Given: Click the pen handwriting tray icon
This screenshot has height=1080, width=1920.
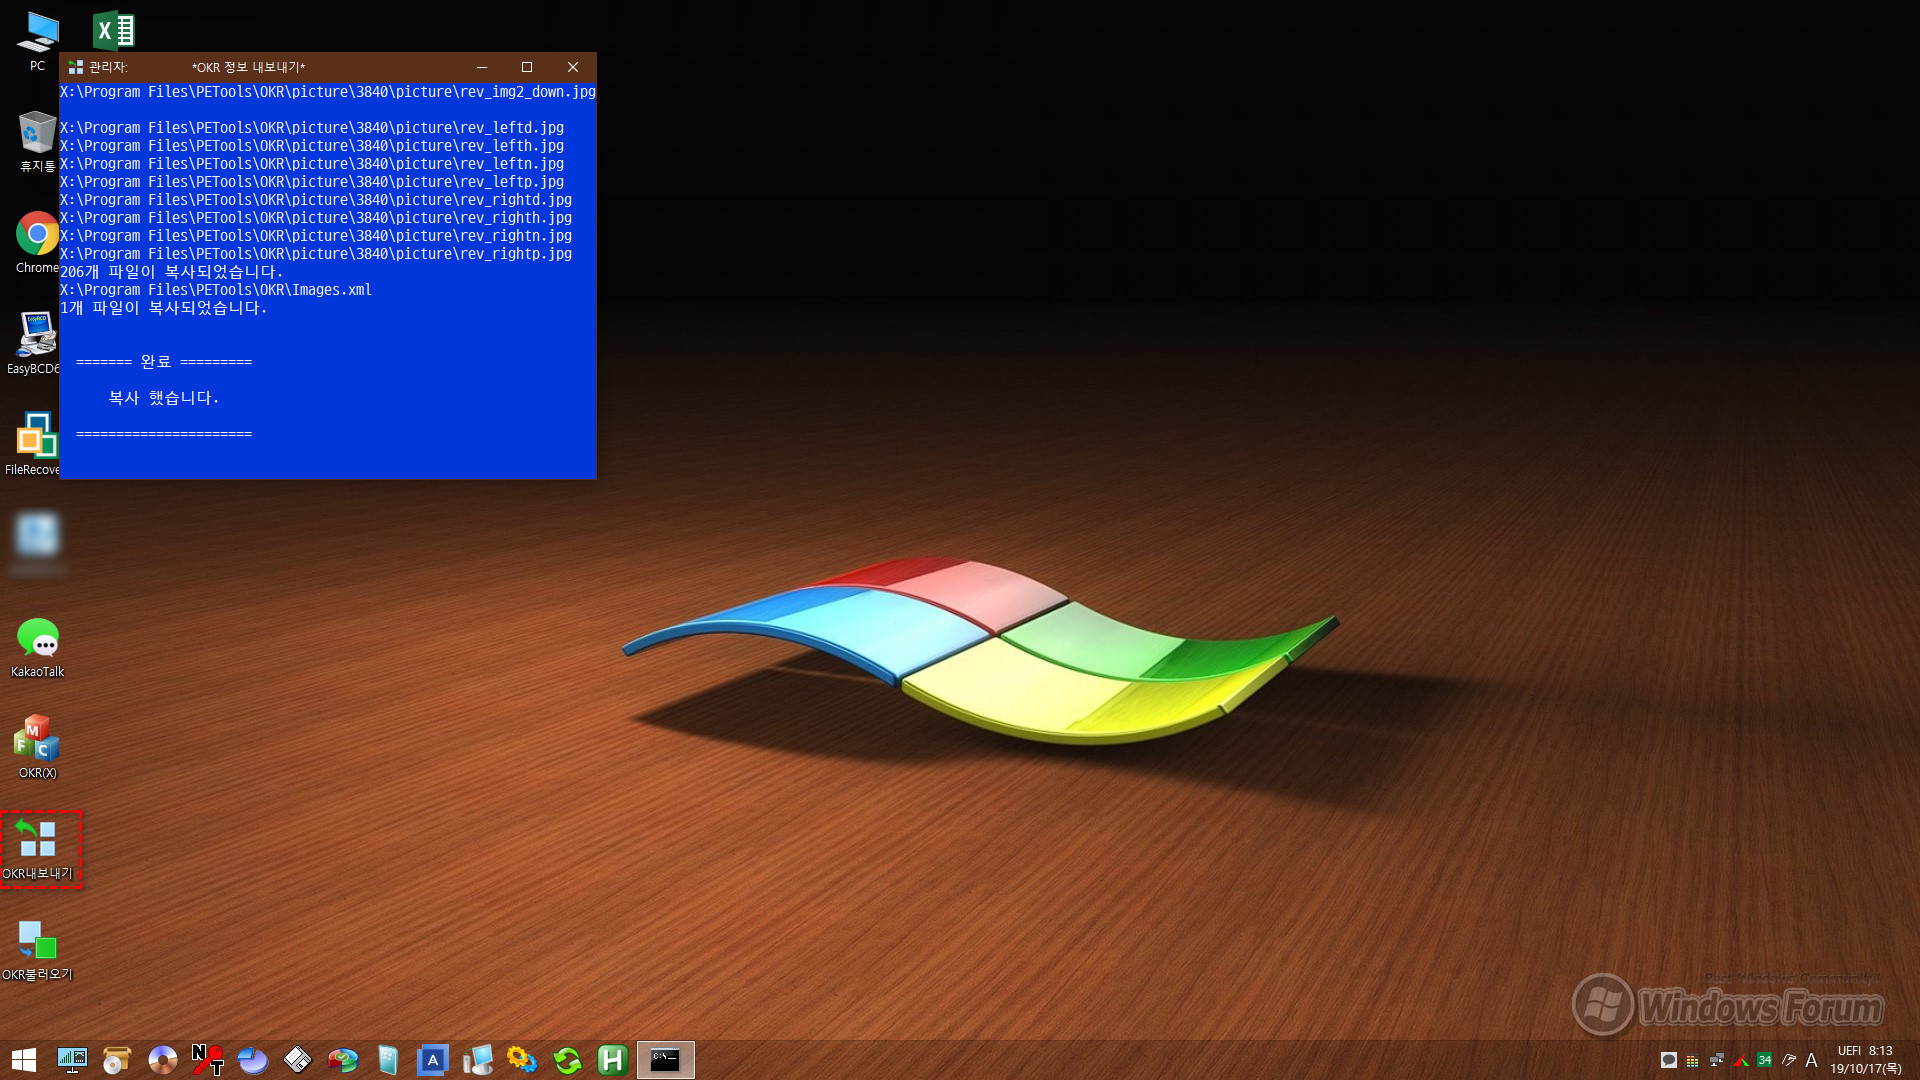Looking at the screenshot, I should [x=1789, y=1060].
